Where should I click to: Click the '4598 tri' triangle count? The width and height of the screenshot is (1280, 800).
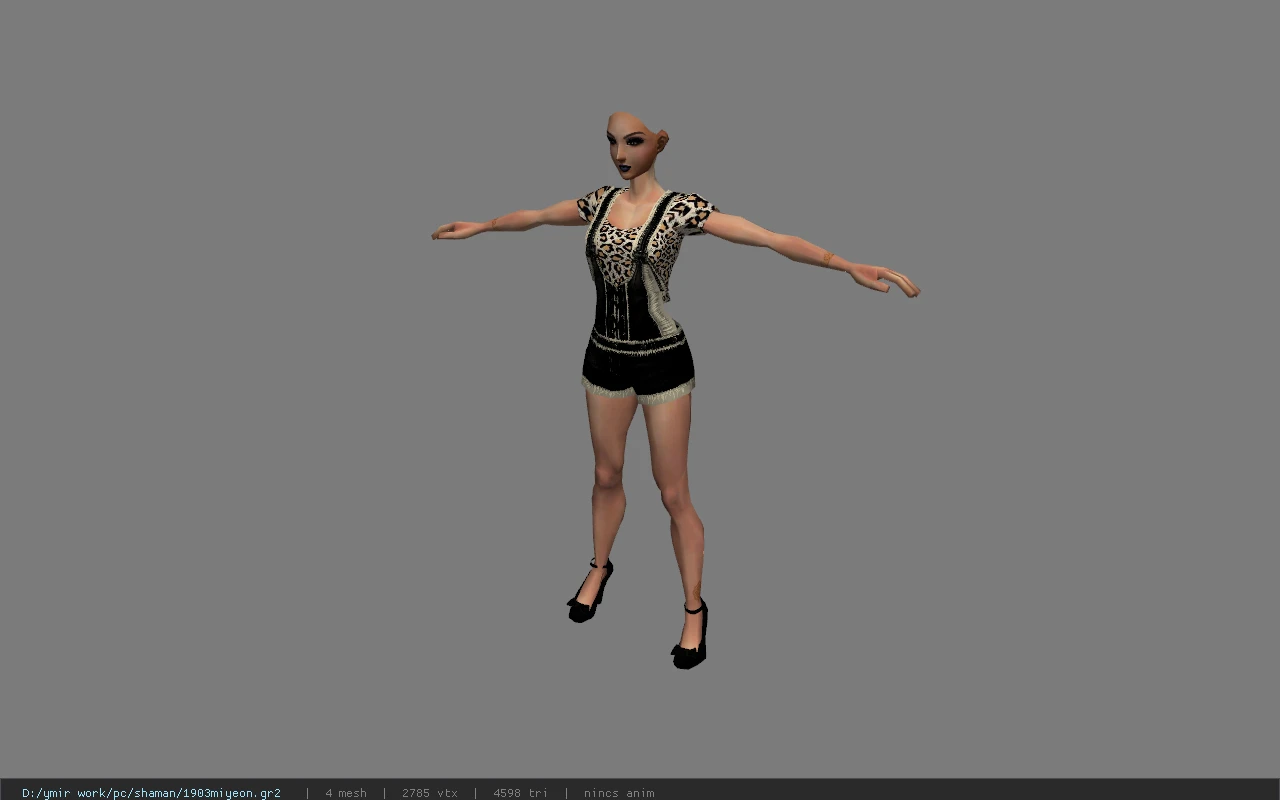coord(520,793)
